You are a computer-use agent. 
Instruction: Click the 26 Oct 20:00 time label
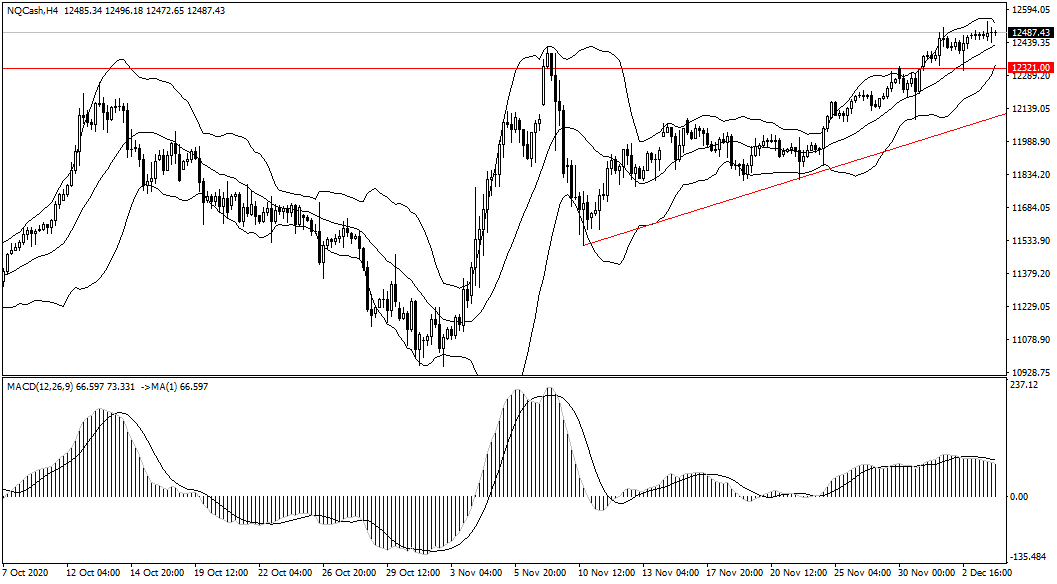tap(351, 574)
